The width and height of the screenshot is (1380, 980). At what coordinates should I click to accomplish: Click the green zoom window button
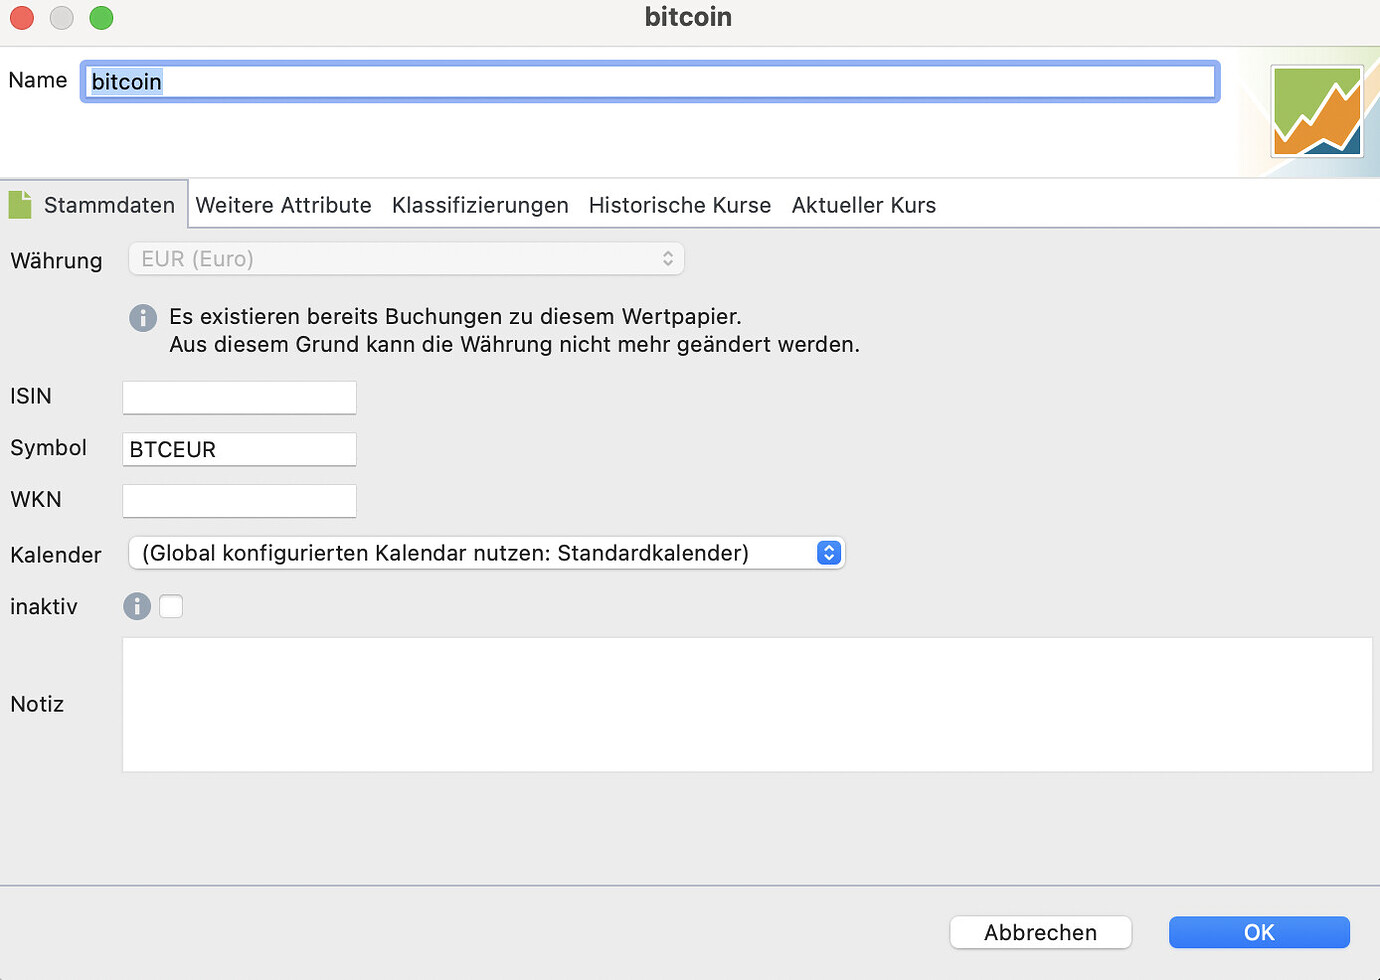click(x=101, y=18)
